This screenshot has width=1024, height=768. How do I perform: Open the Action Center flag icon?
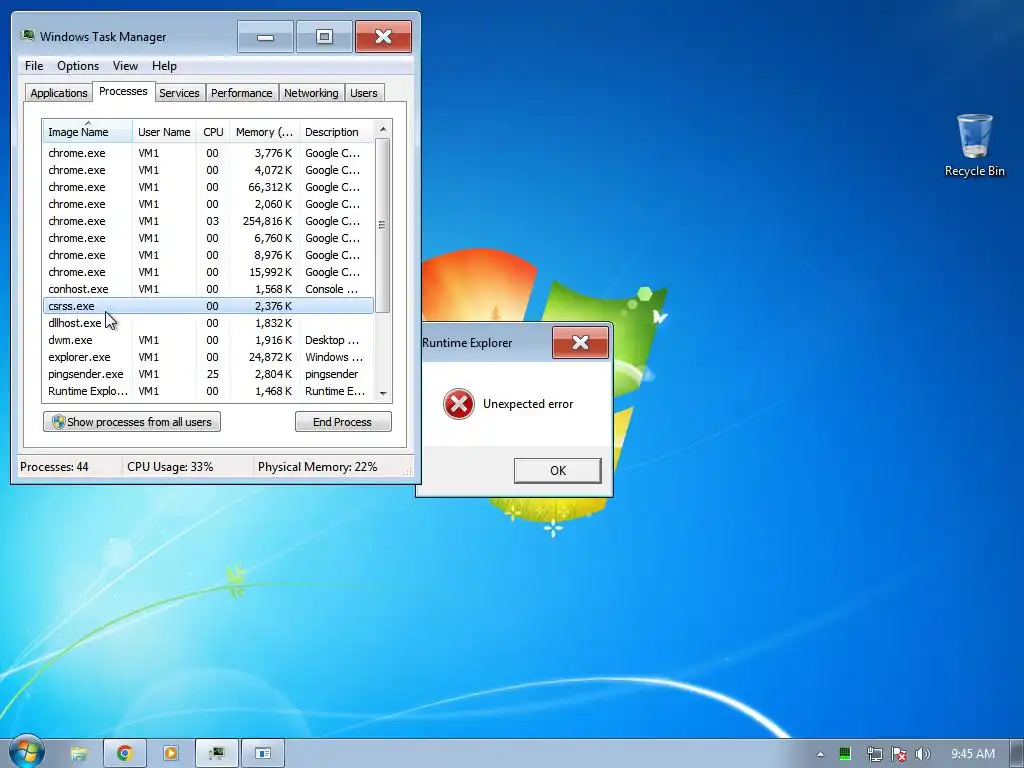coord(899,754)
